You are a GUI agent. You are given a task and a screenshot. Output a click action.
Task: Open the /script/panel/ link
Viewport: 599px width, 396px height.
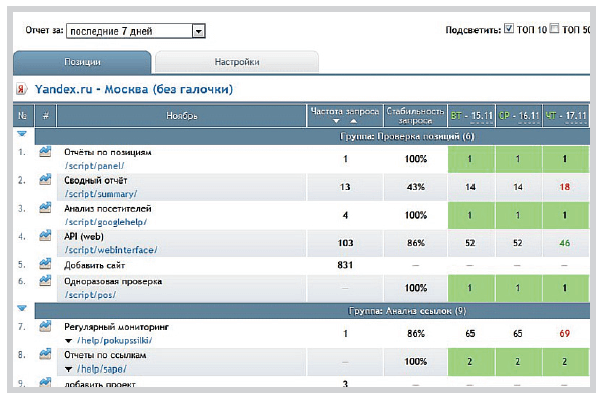94,166
